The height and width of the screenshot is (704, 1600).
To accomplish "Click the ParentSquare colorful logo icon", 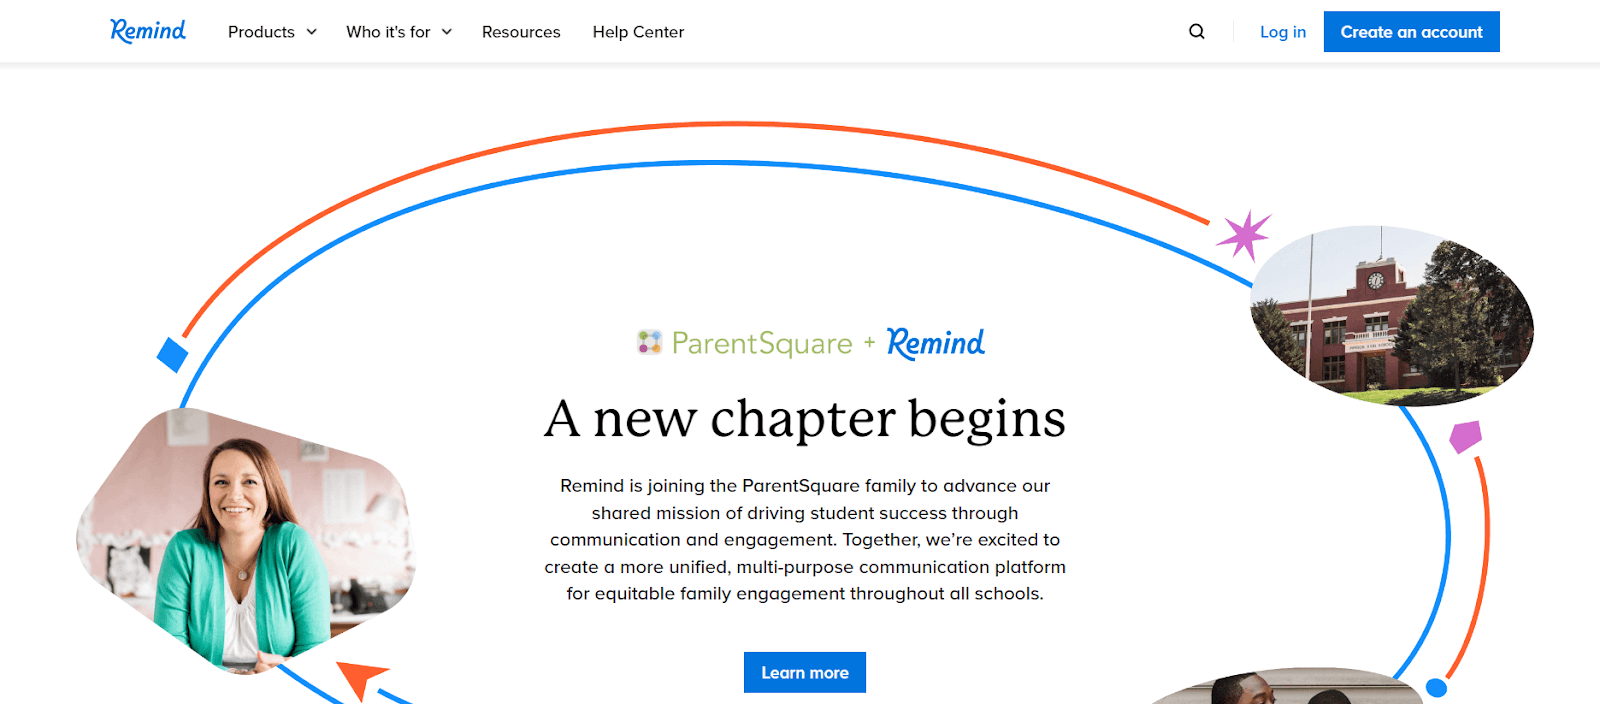I will click(650, 343).
